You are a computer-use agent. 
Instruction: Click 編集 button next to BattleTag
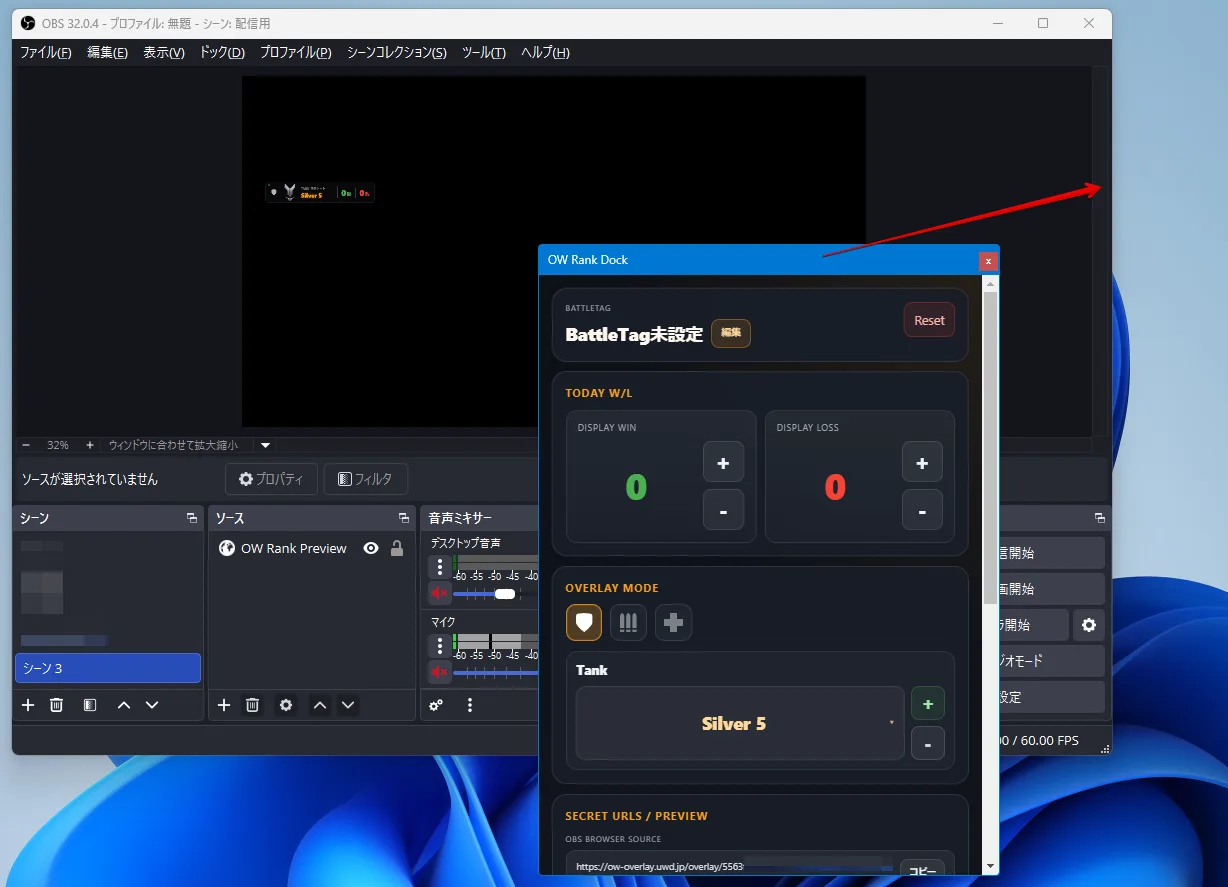click(x=731, y=333)
